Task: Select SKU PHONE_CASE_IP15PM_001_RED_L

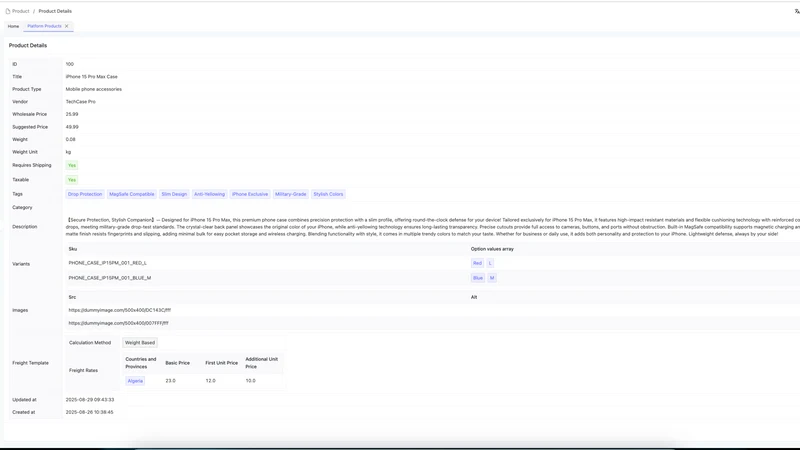Action: click(x=108, y=263)
